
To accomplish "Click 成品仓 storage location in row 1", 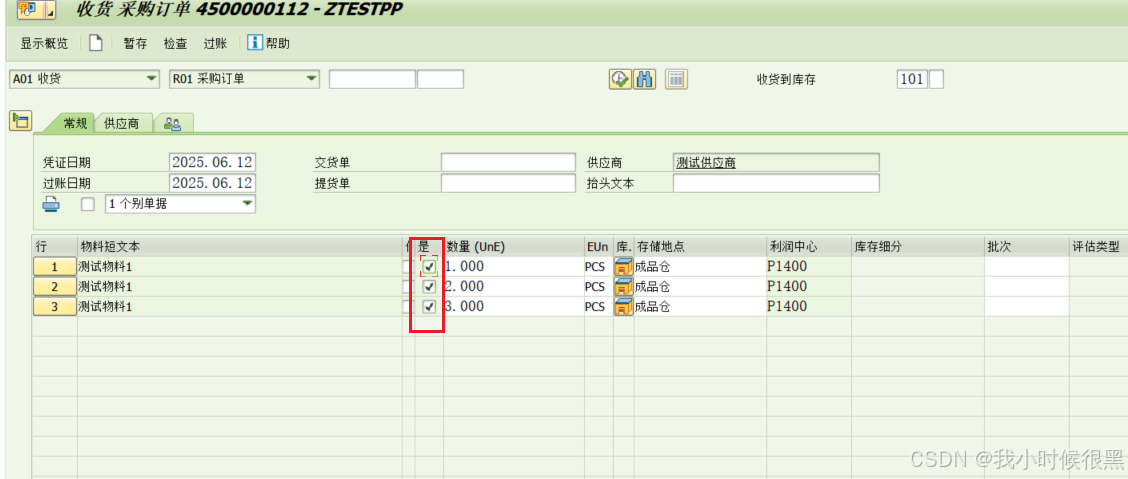I will click(653, 267).
